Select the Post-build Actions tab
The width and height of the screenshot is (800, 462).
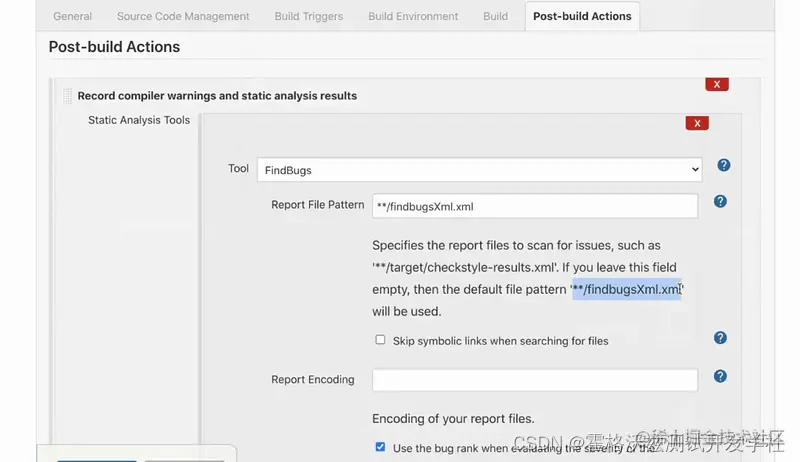point(582,16)
